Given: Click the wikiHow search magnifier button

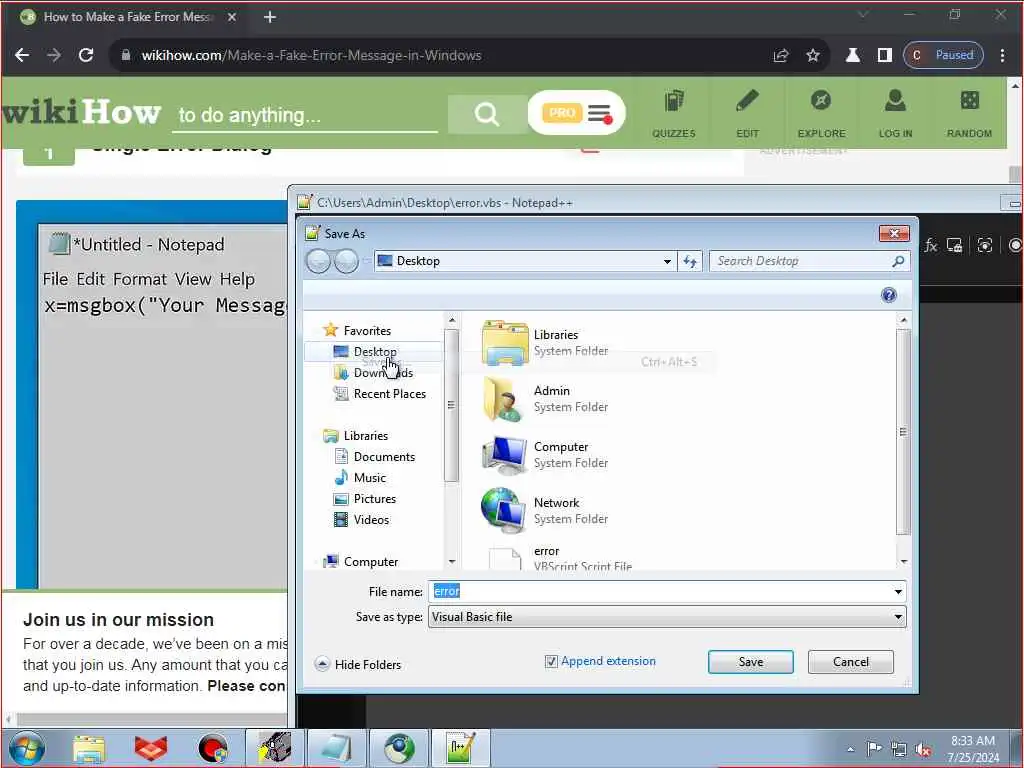Looking at the screenshot, I should 487,114.
